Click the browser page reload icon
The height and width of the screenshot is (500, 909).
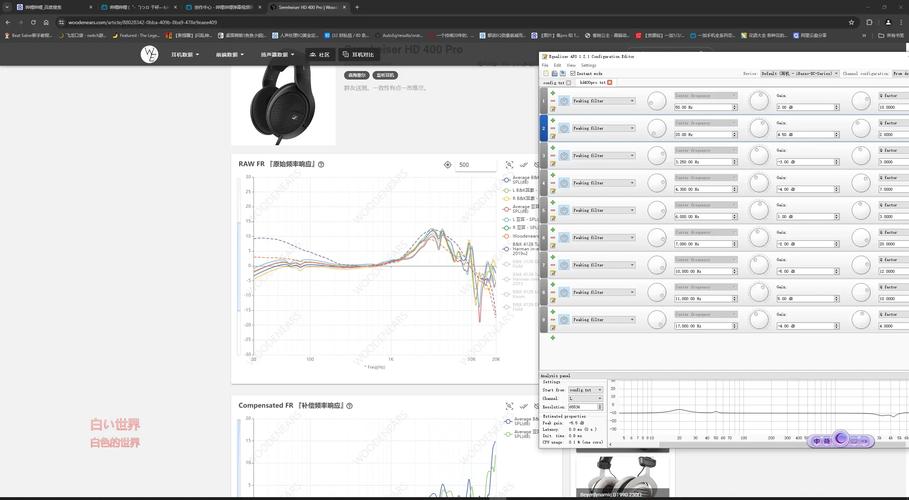(35, 21)
